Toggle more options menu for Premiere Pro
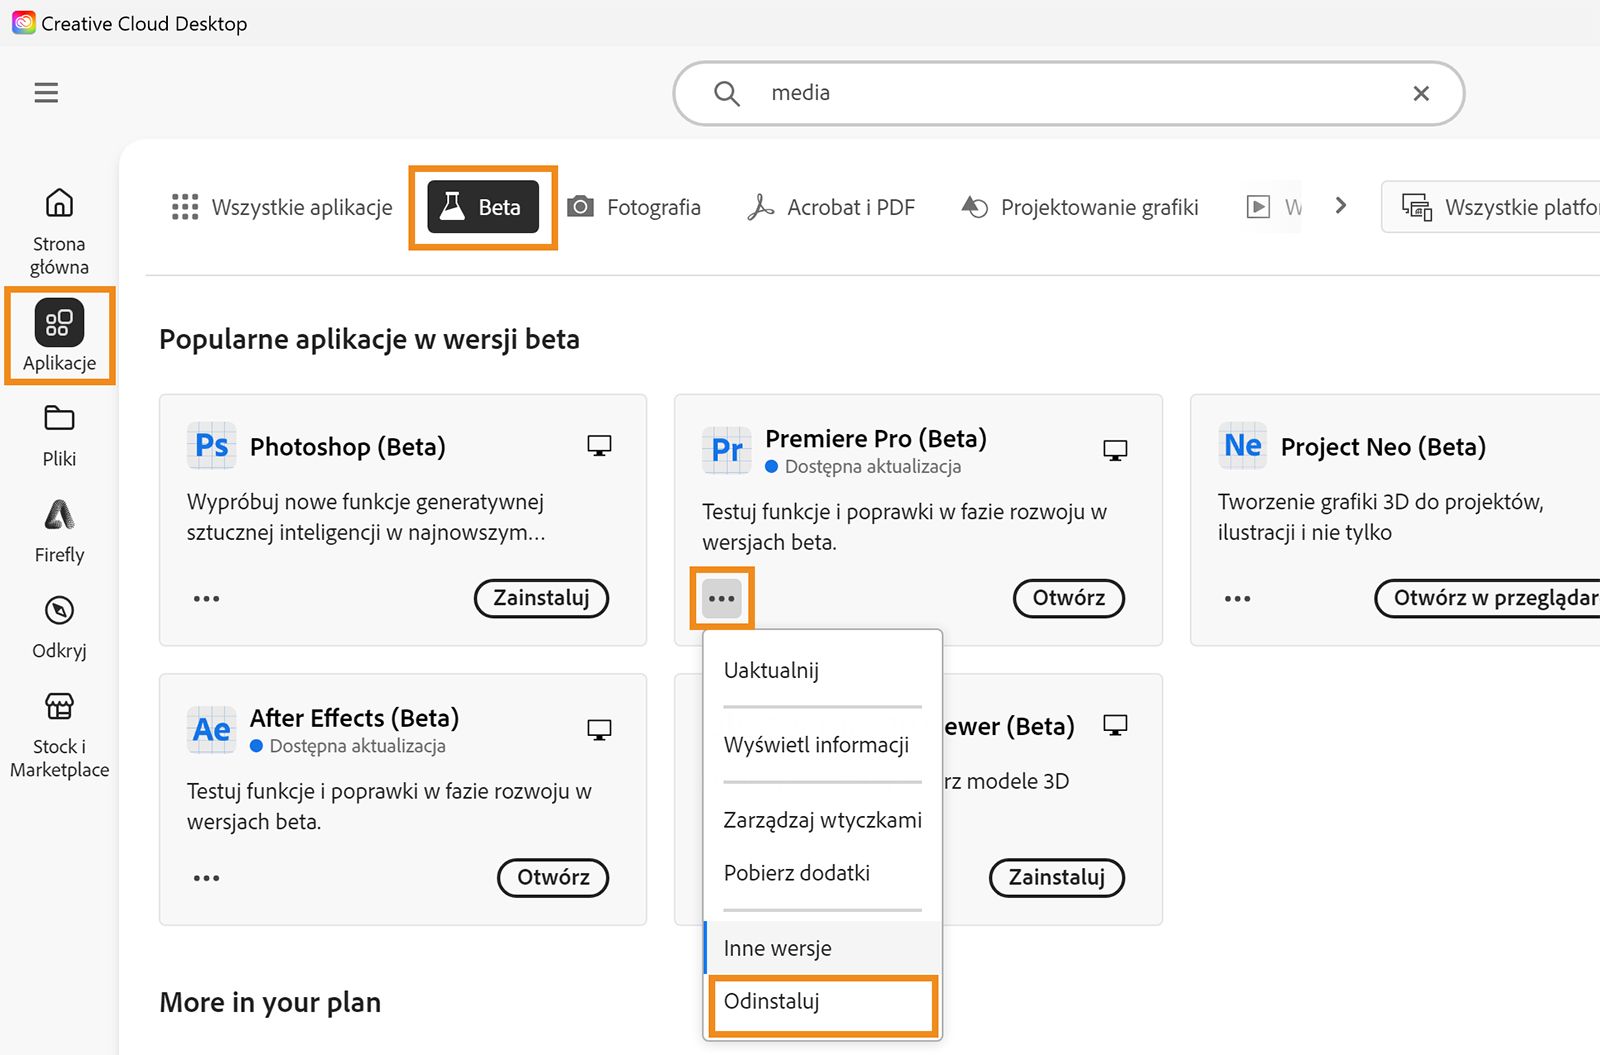Screen dimensions: 1600x1055 (722, 599)
